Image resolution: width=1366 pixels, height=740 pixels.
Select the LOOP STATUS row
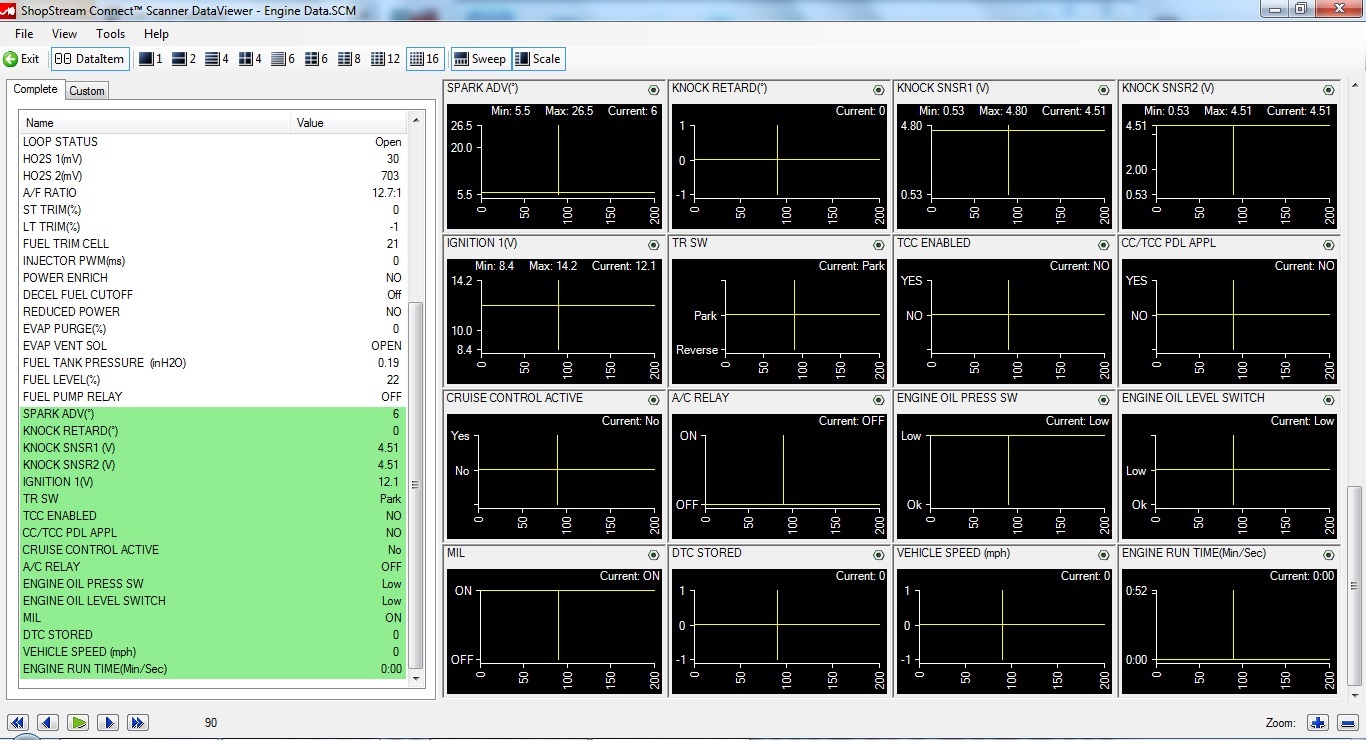point(213,142)
